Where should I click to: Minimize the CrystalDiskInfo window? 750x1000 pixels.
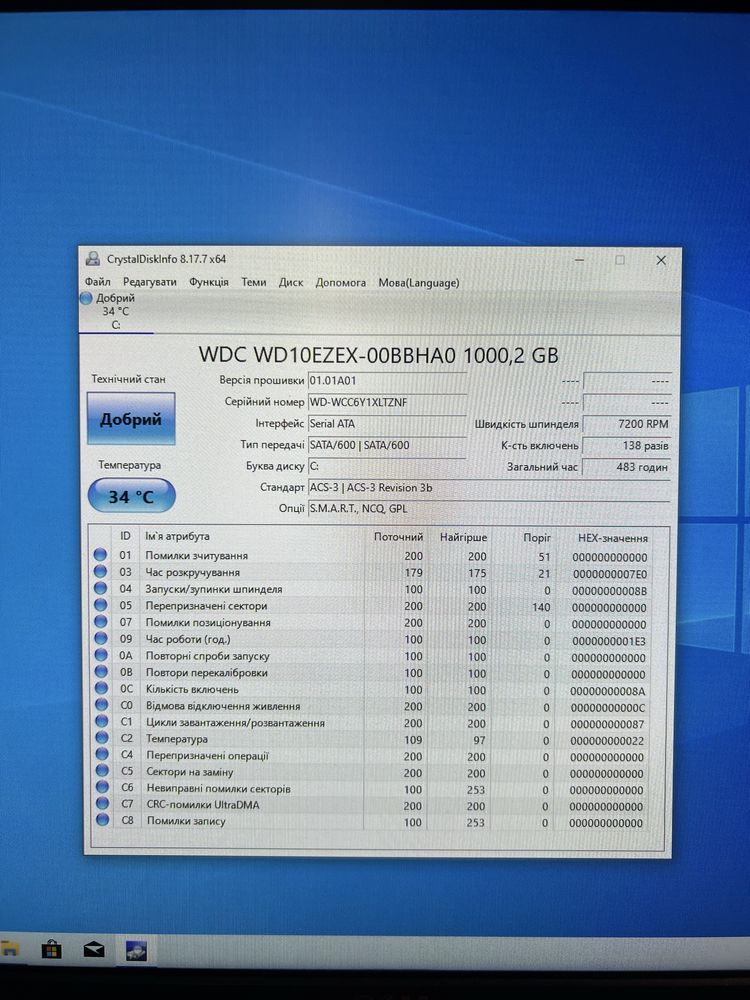coord(580,260)
